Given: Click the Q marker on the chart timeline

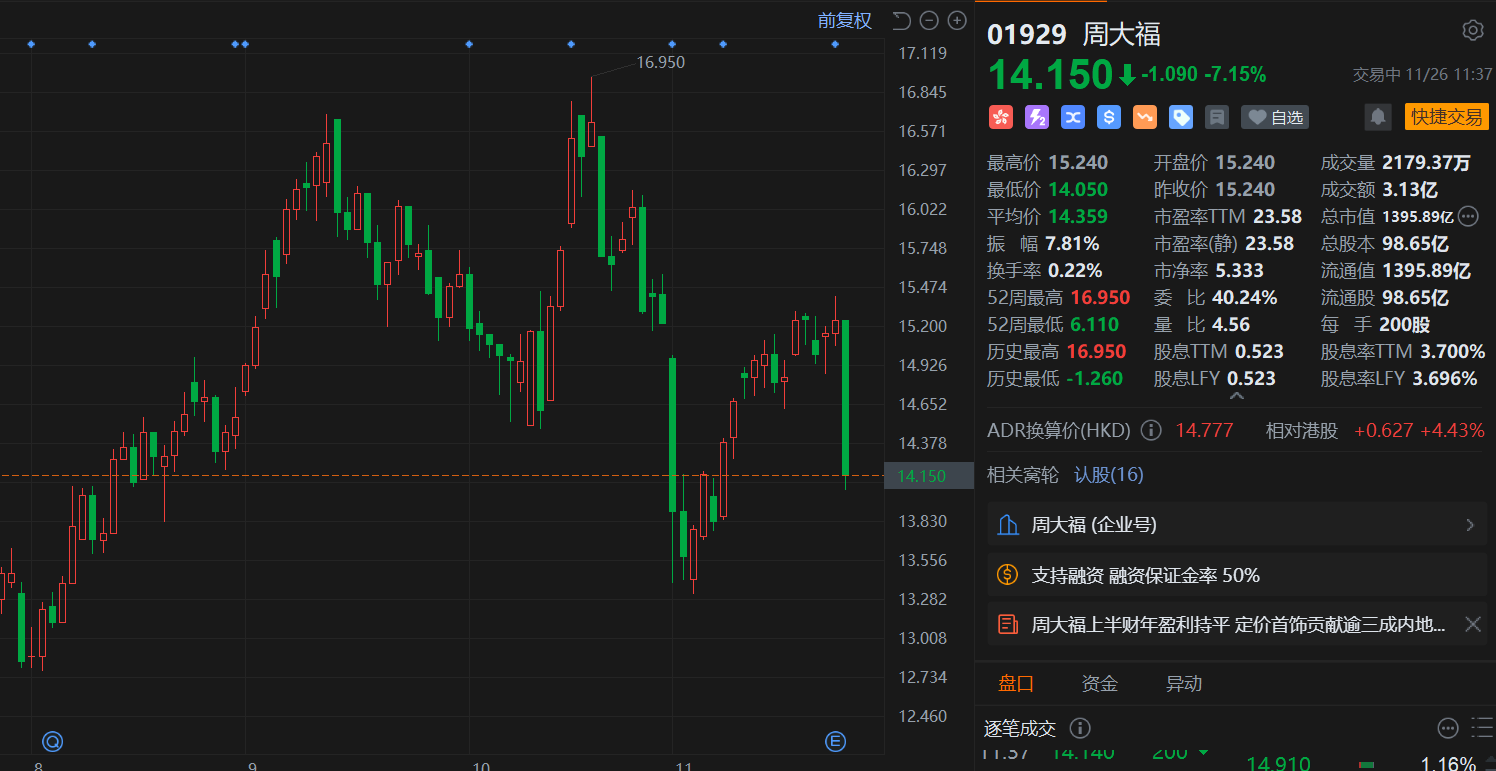Looking at the screenshot, I should (52, 741).
